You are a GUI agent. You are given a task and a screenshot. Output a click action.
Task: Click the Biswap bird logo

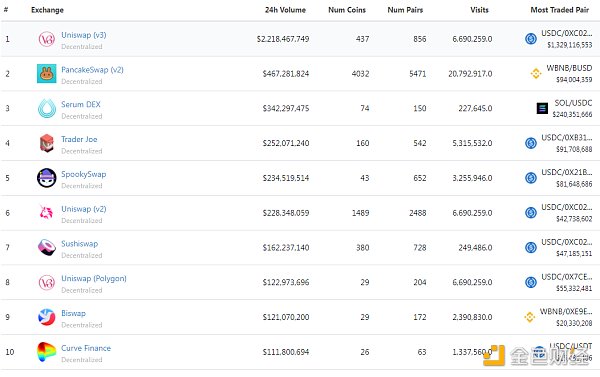[x=47, y=317]
